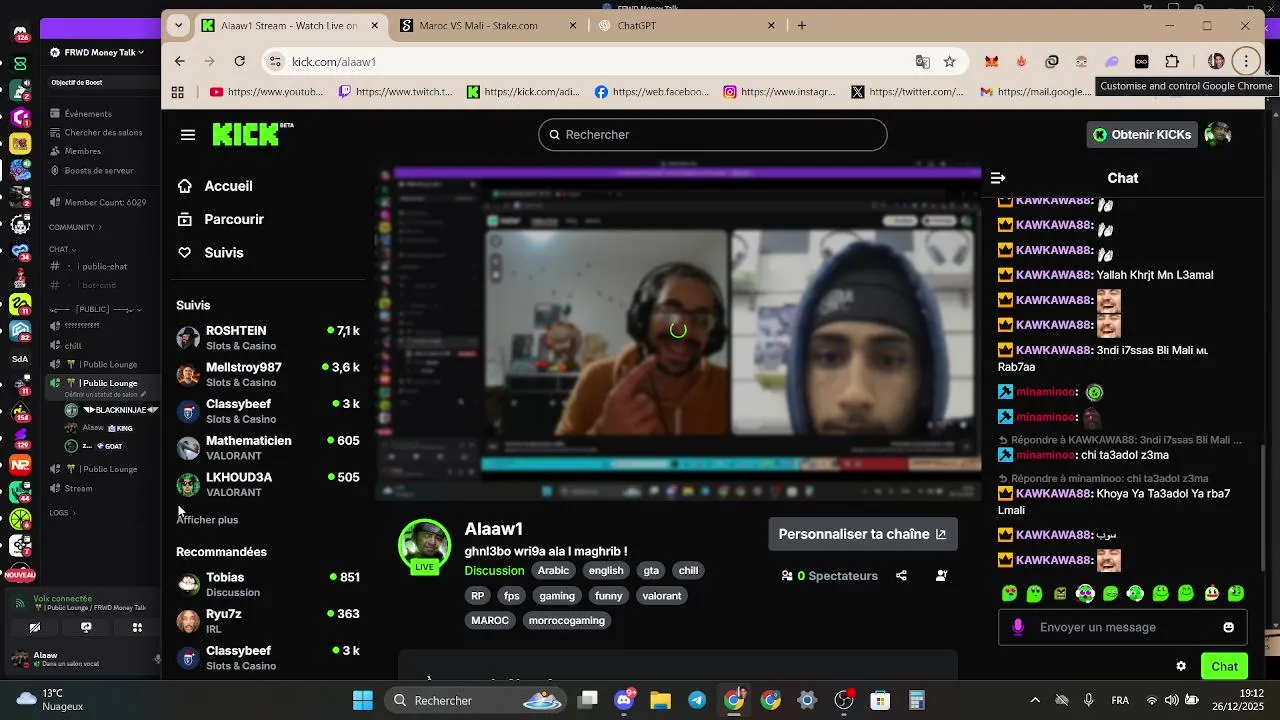Screen dimensions: 1280x720
Task: Open the Kick profile avatar menu
Action: click(1218, 135)
